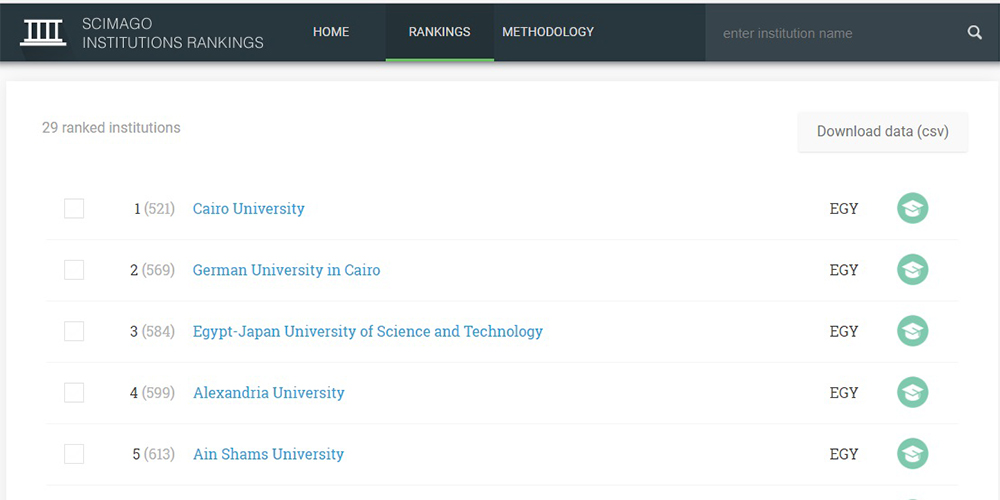Click the Scimago Institutions Rankings title
Image resolution: width=1000 pixels, height=500 pixels.
[x=173, y=33]
